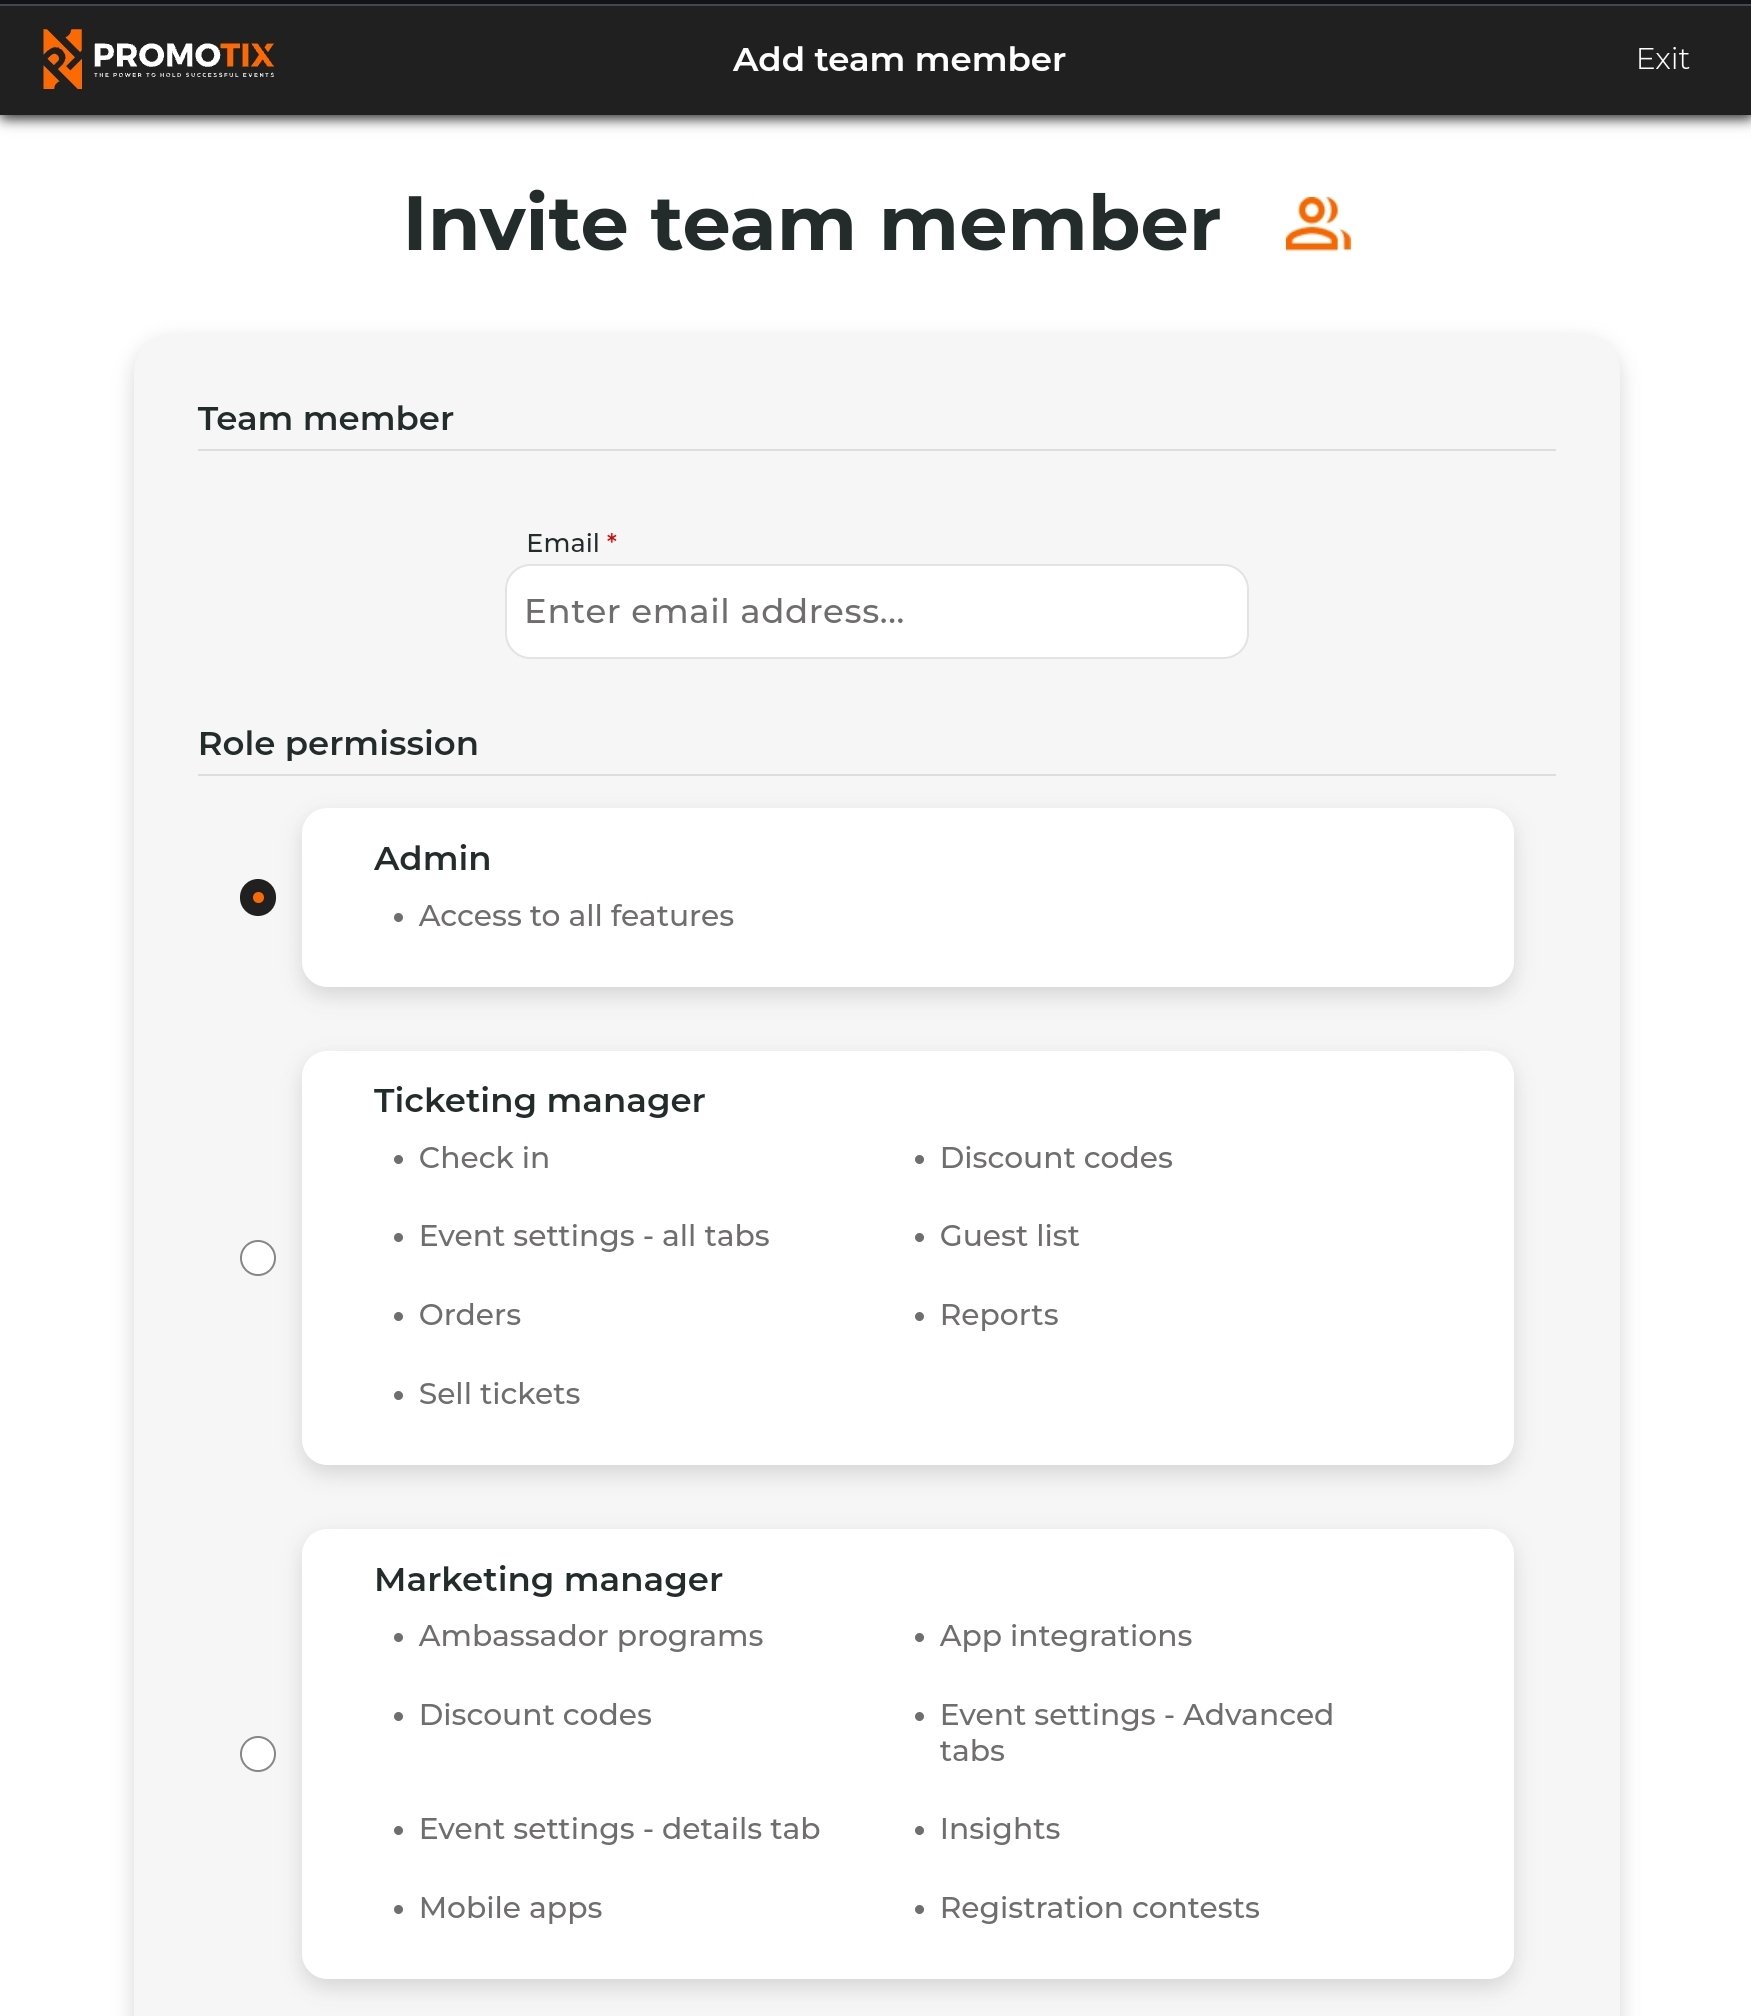Click the Invite team member heading
The width and height of the screenshot is (1751, 2016).
tap(811, 222)
